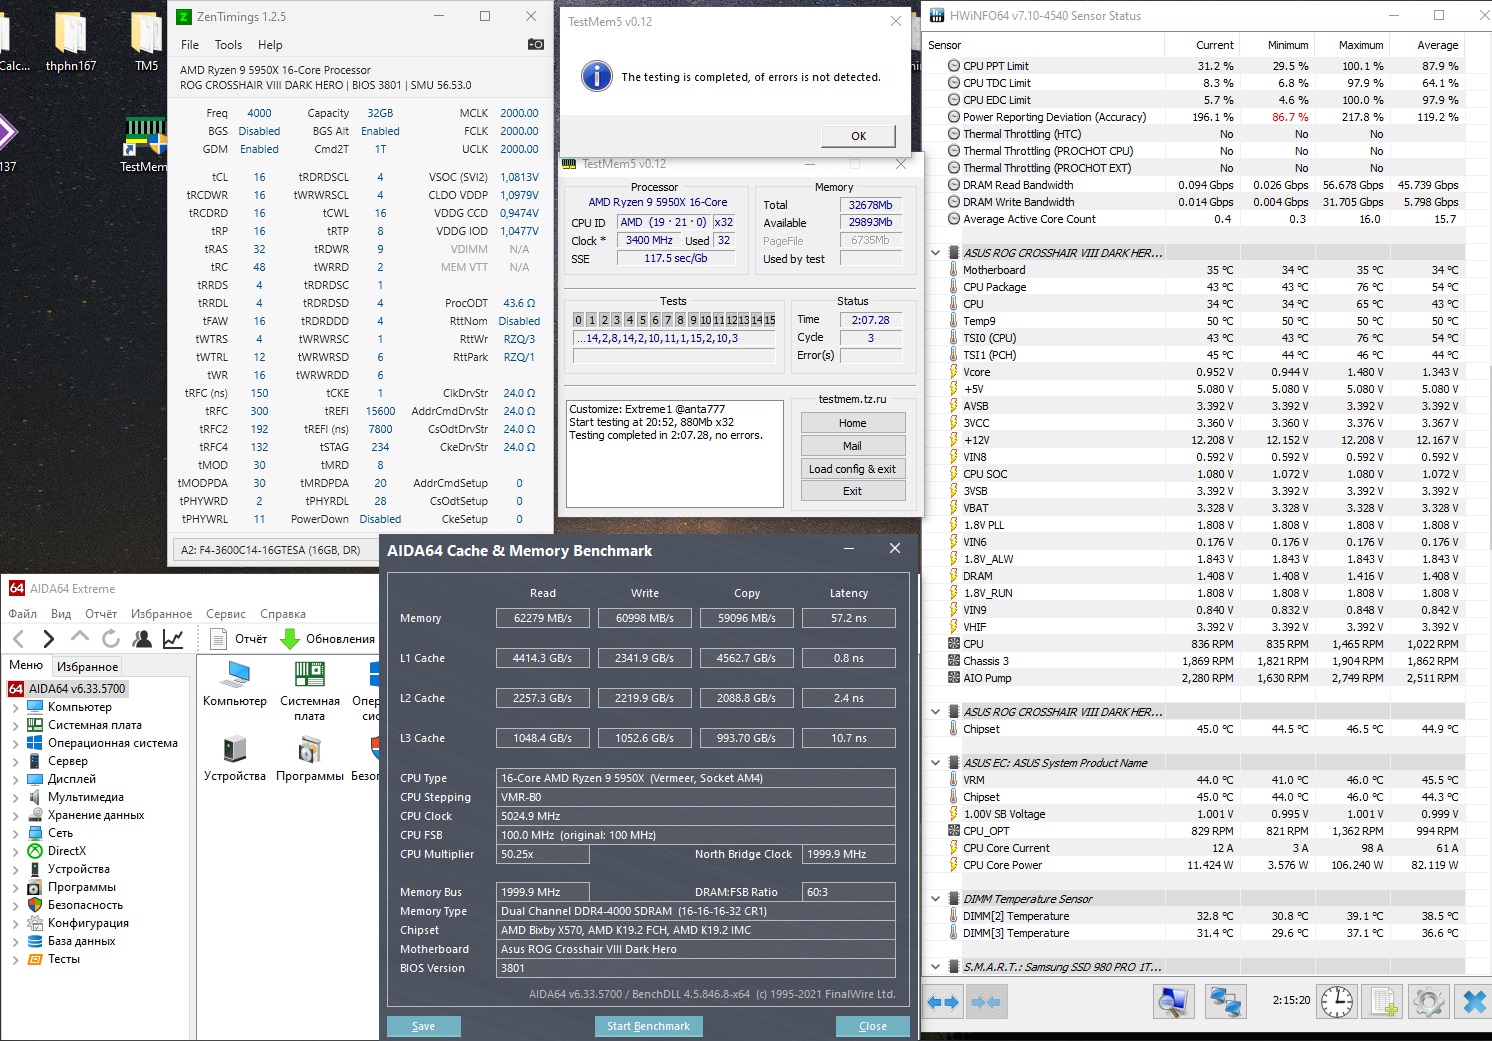
Task: Open AIDA64 Файл menu
Action: click(x=23, y=614)
